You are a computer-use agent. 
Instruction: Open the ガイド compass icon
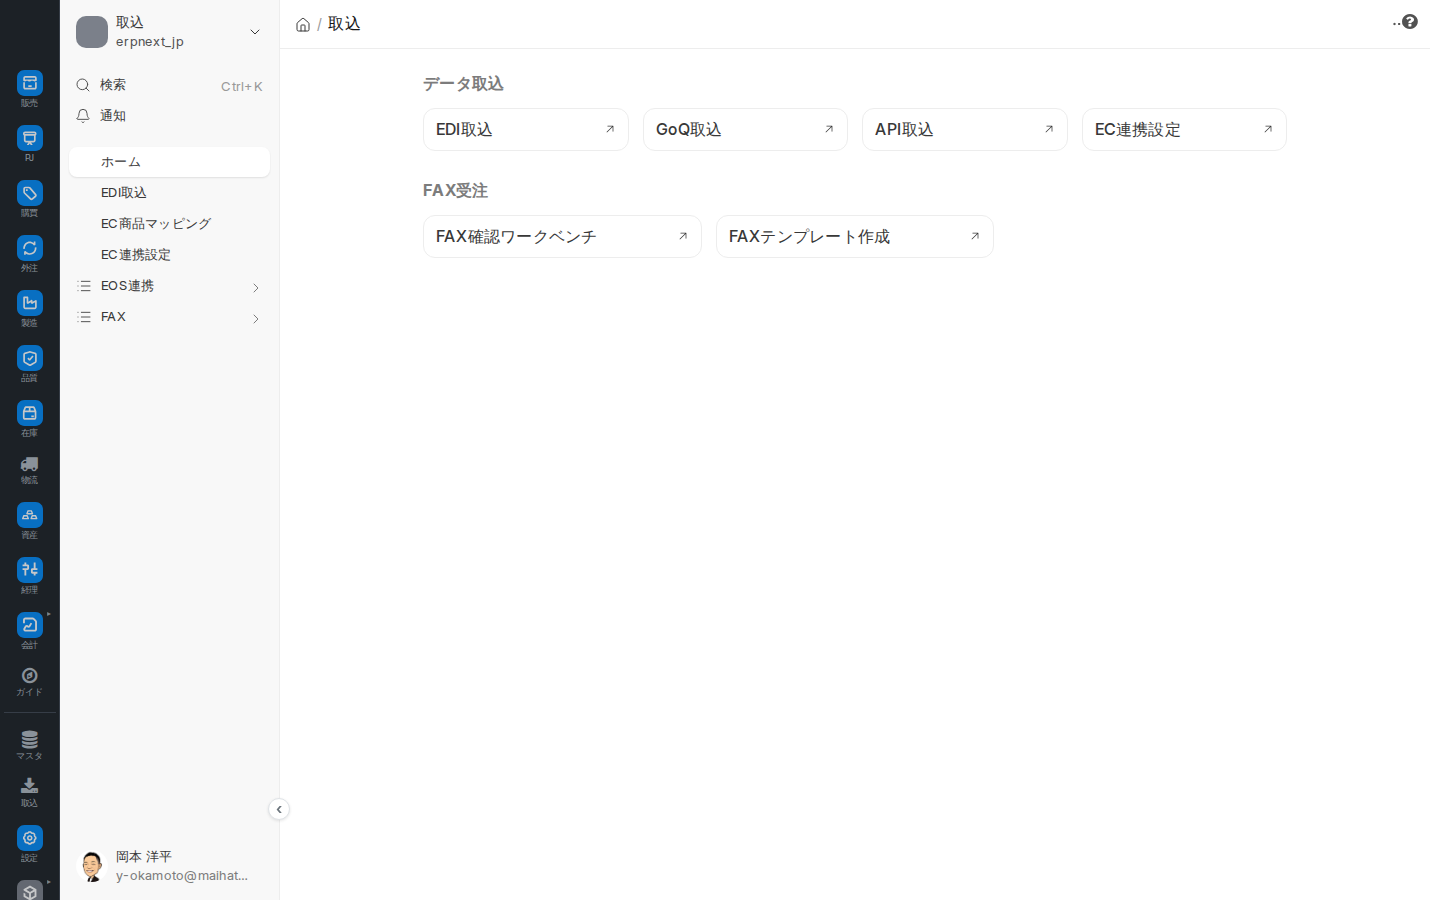click(x=30, y=676)
